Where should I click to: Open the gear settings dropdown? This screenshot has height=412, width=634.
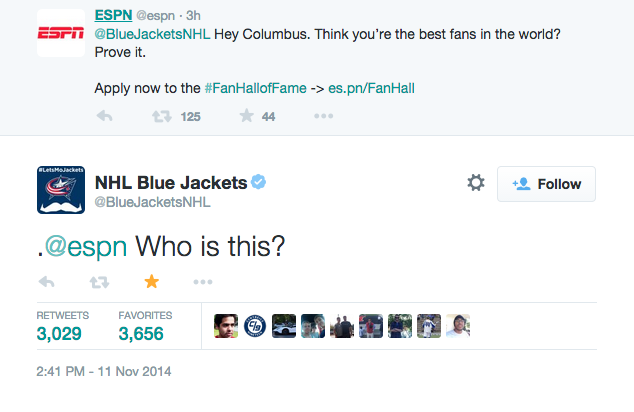tap(476, 183)
